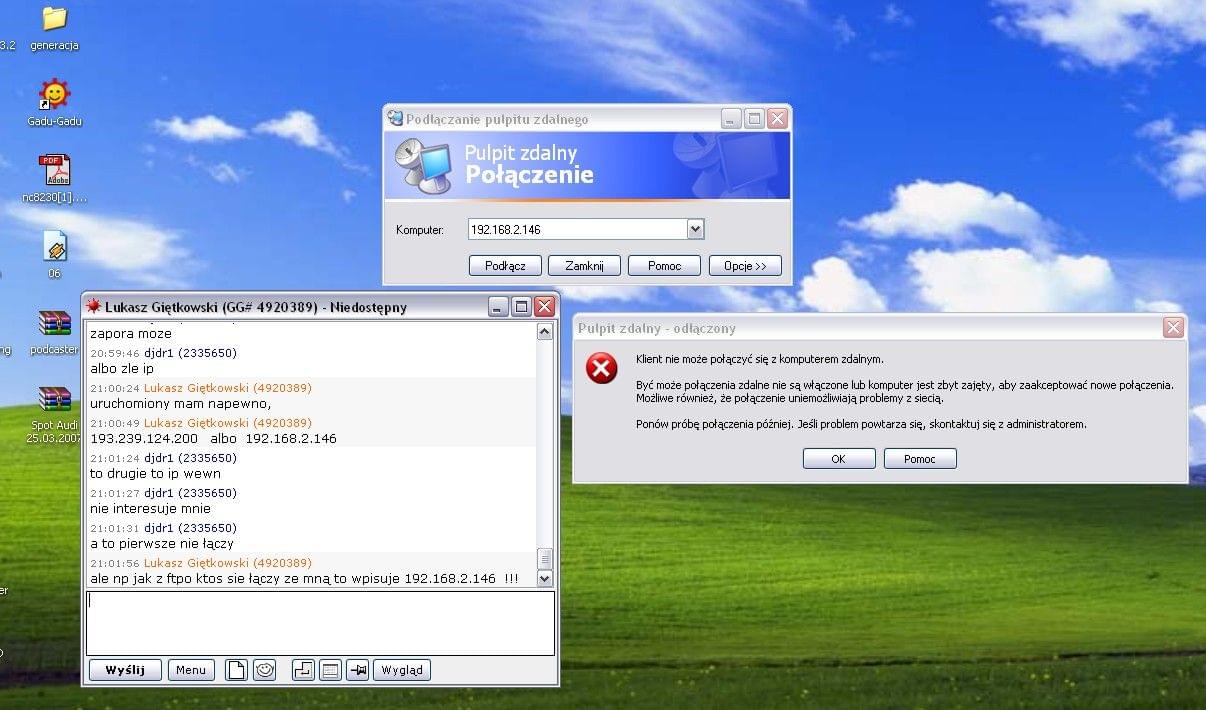Click the red error icon in disconnected dialog

click(601, 369)
